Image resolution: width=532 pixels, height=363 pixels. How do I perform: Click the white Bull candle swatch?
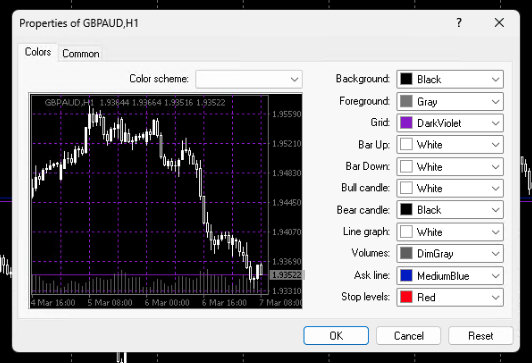[406, 188]
